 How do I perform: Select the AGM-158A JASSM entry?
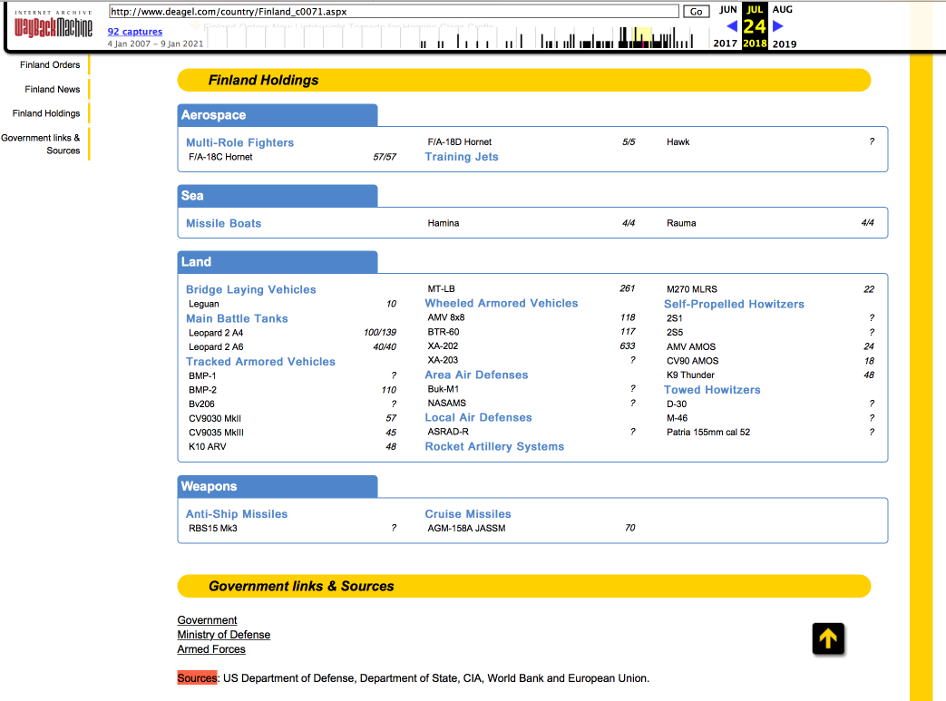point(466,528)
